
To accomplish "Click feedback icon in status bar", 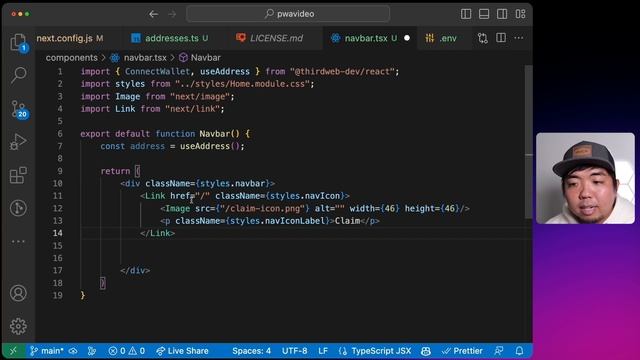I will pyautogui.click(x=499, y=351).
